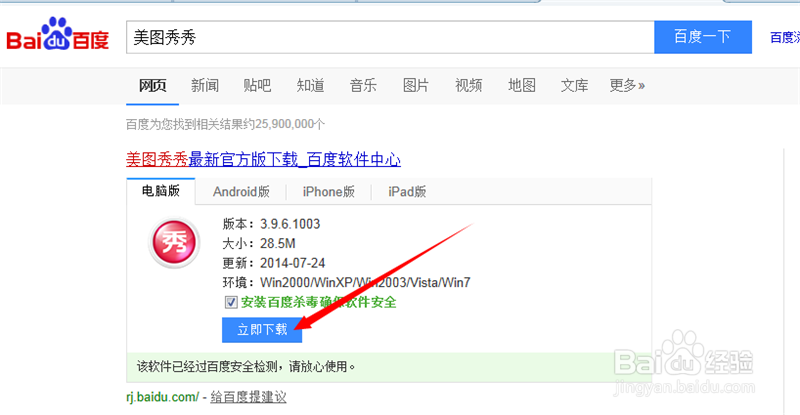Click the 立即下载 download button
The height and width of the screenshot is (415, 800).
click(x=262, y=330)
